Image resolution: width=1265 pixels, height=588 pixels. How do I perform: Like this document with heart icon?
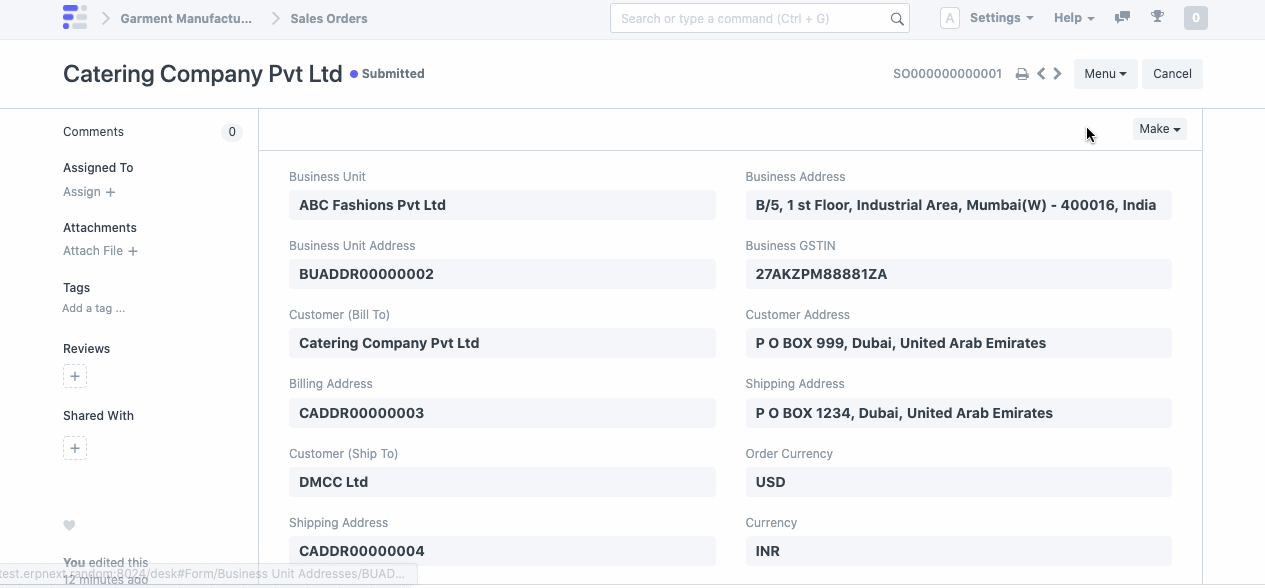tap(69, 526)
